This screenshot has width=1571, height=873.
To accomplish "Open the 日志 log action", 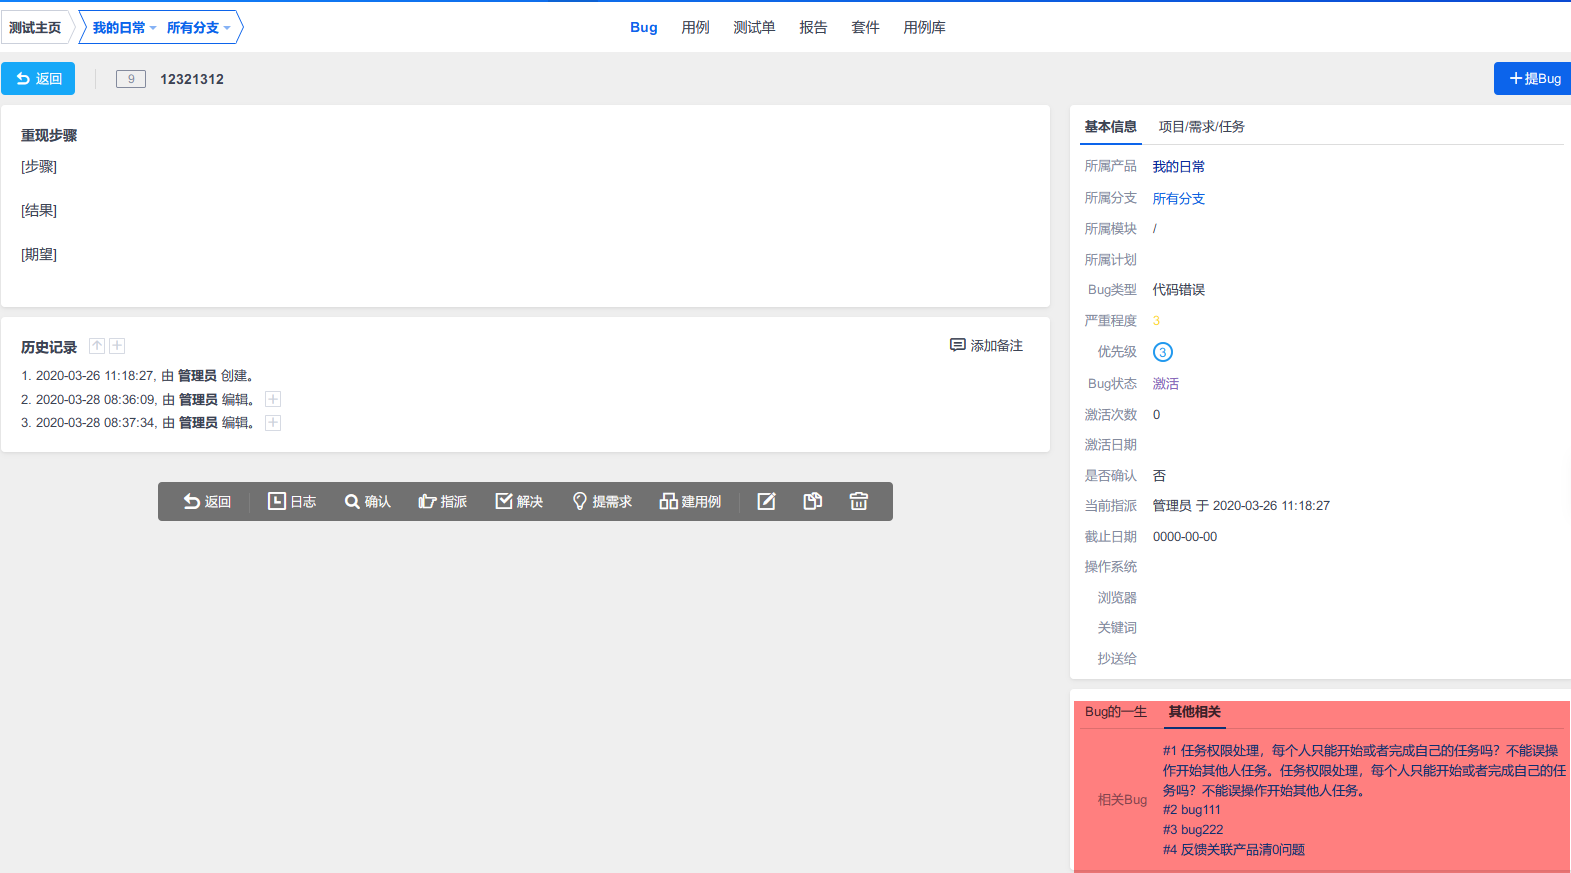I will point(292,502).
